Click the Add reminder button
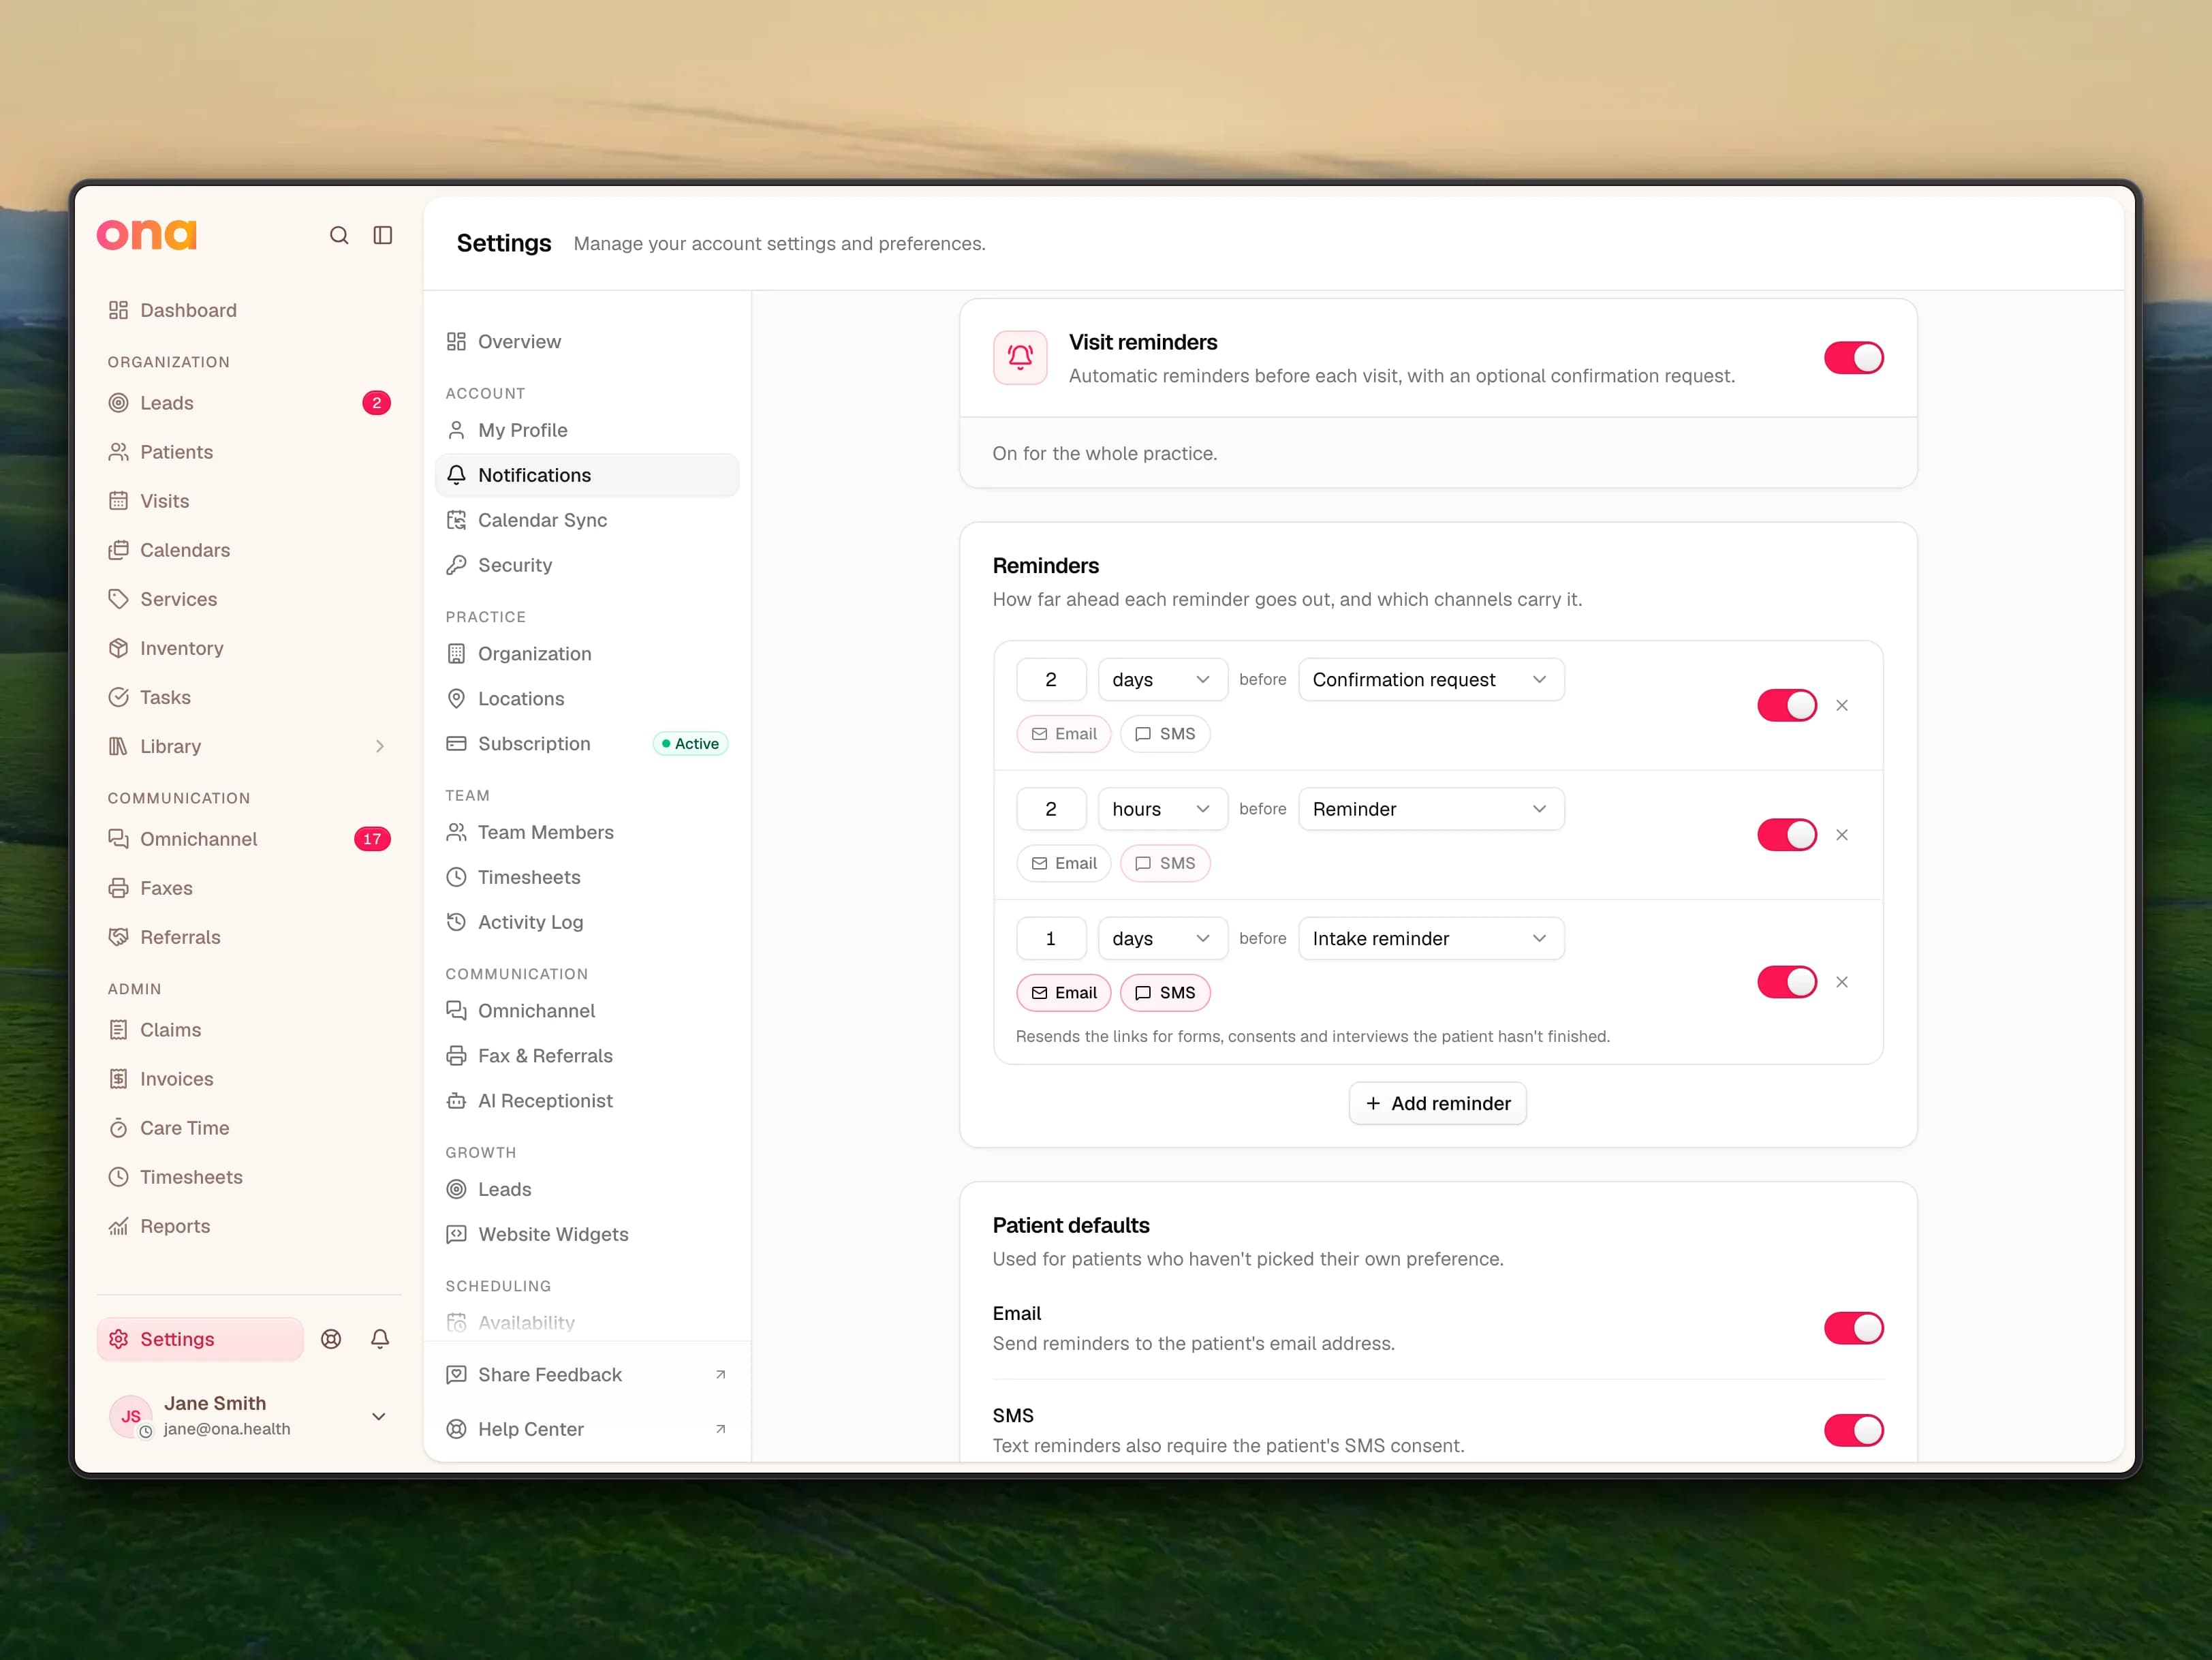Image resolution: width=2212 pixels, height=1660 pixels. [x=1437, y=1103]
